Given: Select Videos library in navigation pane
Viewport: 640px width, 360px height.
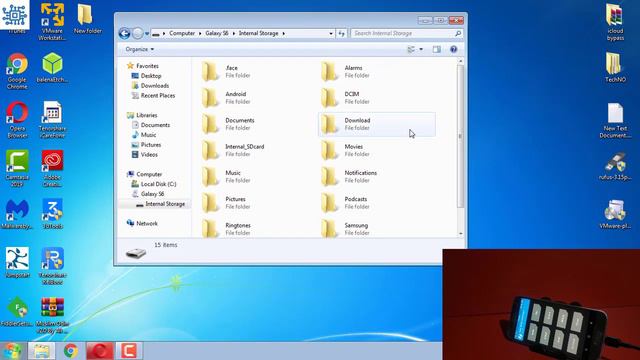Looking at the screenshot, I should point(149,155).
